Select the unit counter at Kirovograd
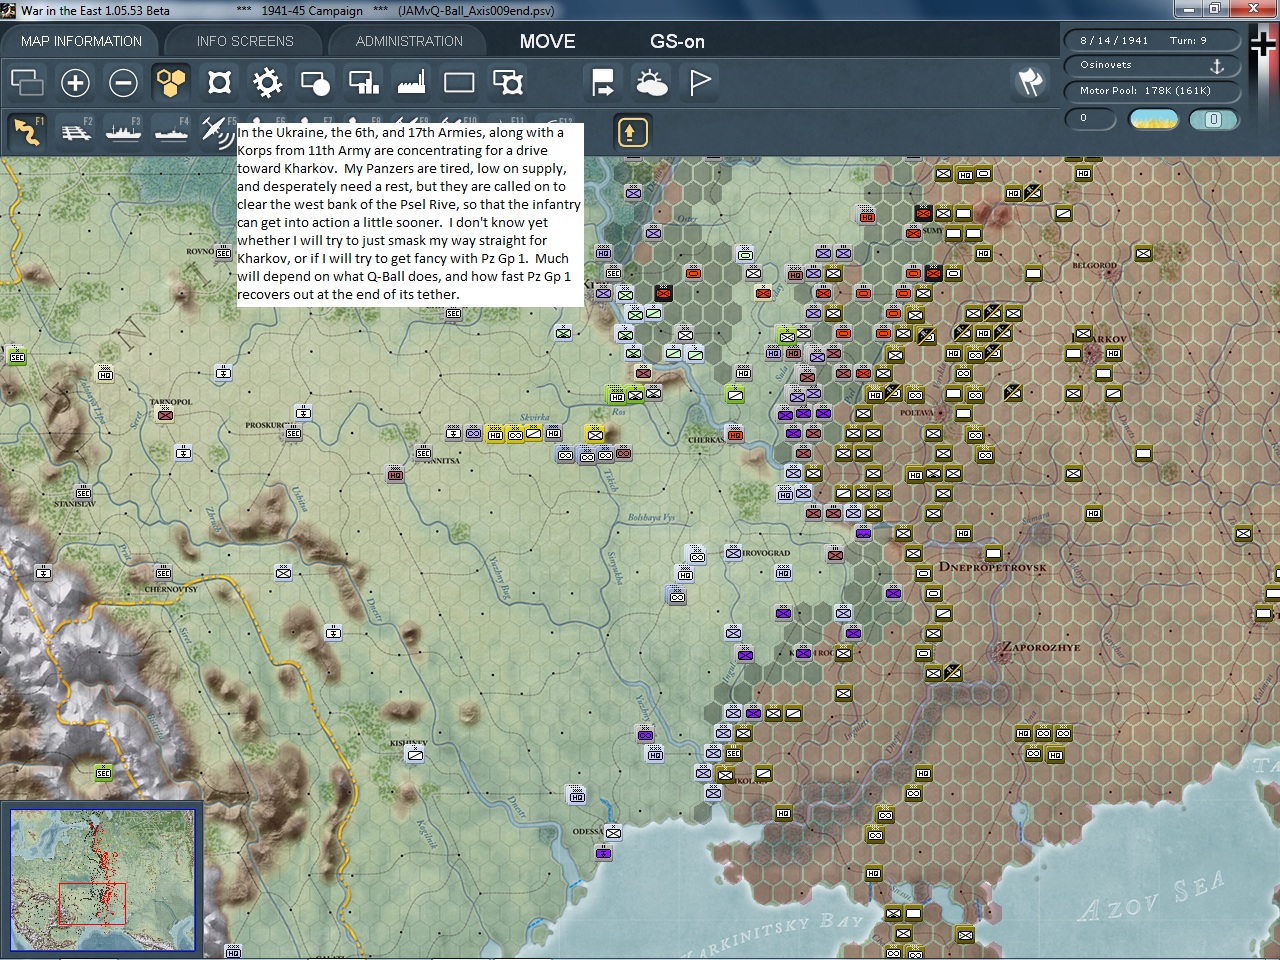 point(733,552)
